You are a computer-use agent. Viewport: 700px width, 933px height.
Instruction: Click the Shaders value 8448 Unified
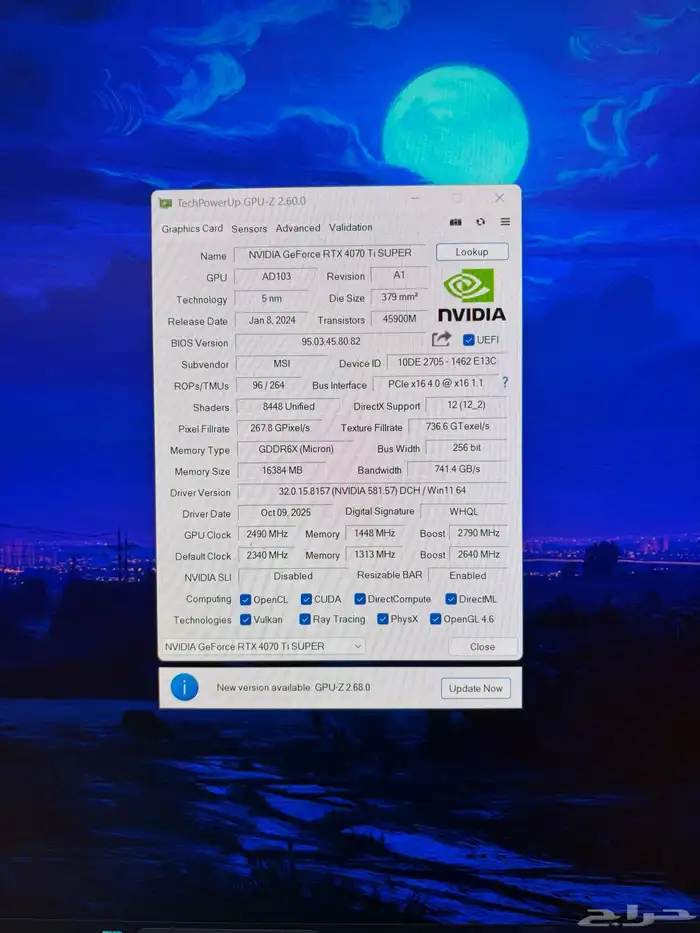coord(288,406)
